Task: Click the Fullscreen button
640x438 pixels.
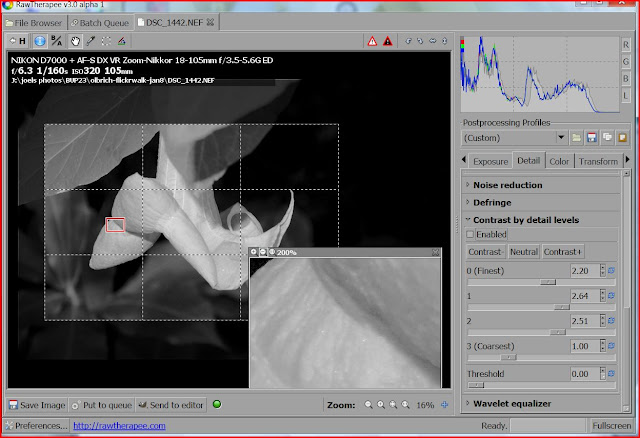Action: tap(611, 426)
